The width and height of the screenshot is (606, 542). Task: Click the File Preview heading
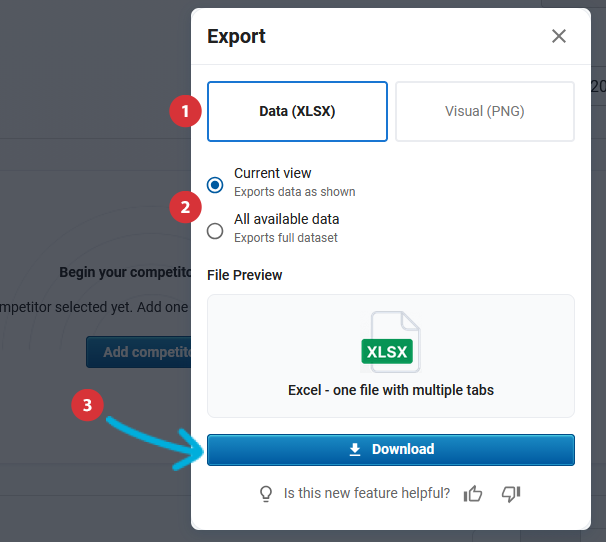[x=245, y=275]
